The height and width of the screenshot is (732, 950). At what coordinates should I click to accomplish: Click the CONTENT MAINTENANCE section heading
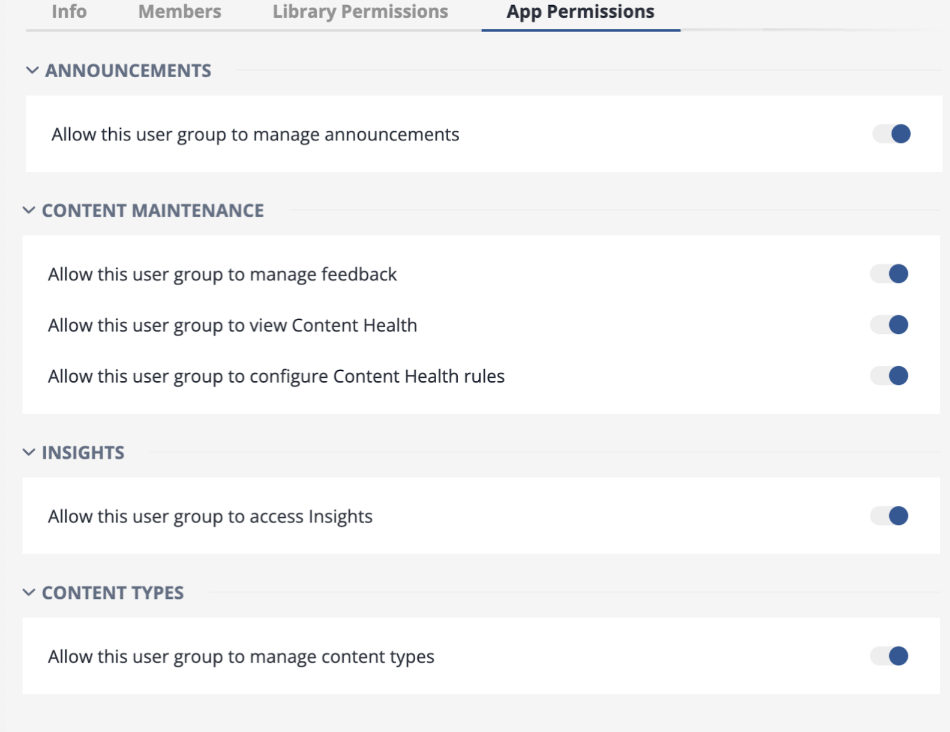coord(153,211)
